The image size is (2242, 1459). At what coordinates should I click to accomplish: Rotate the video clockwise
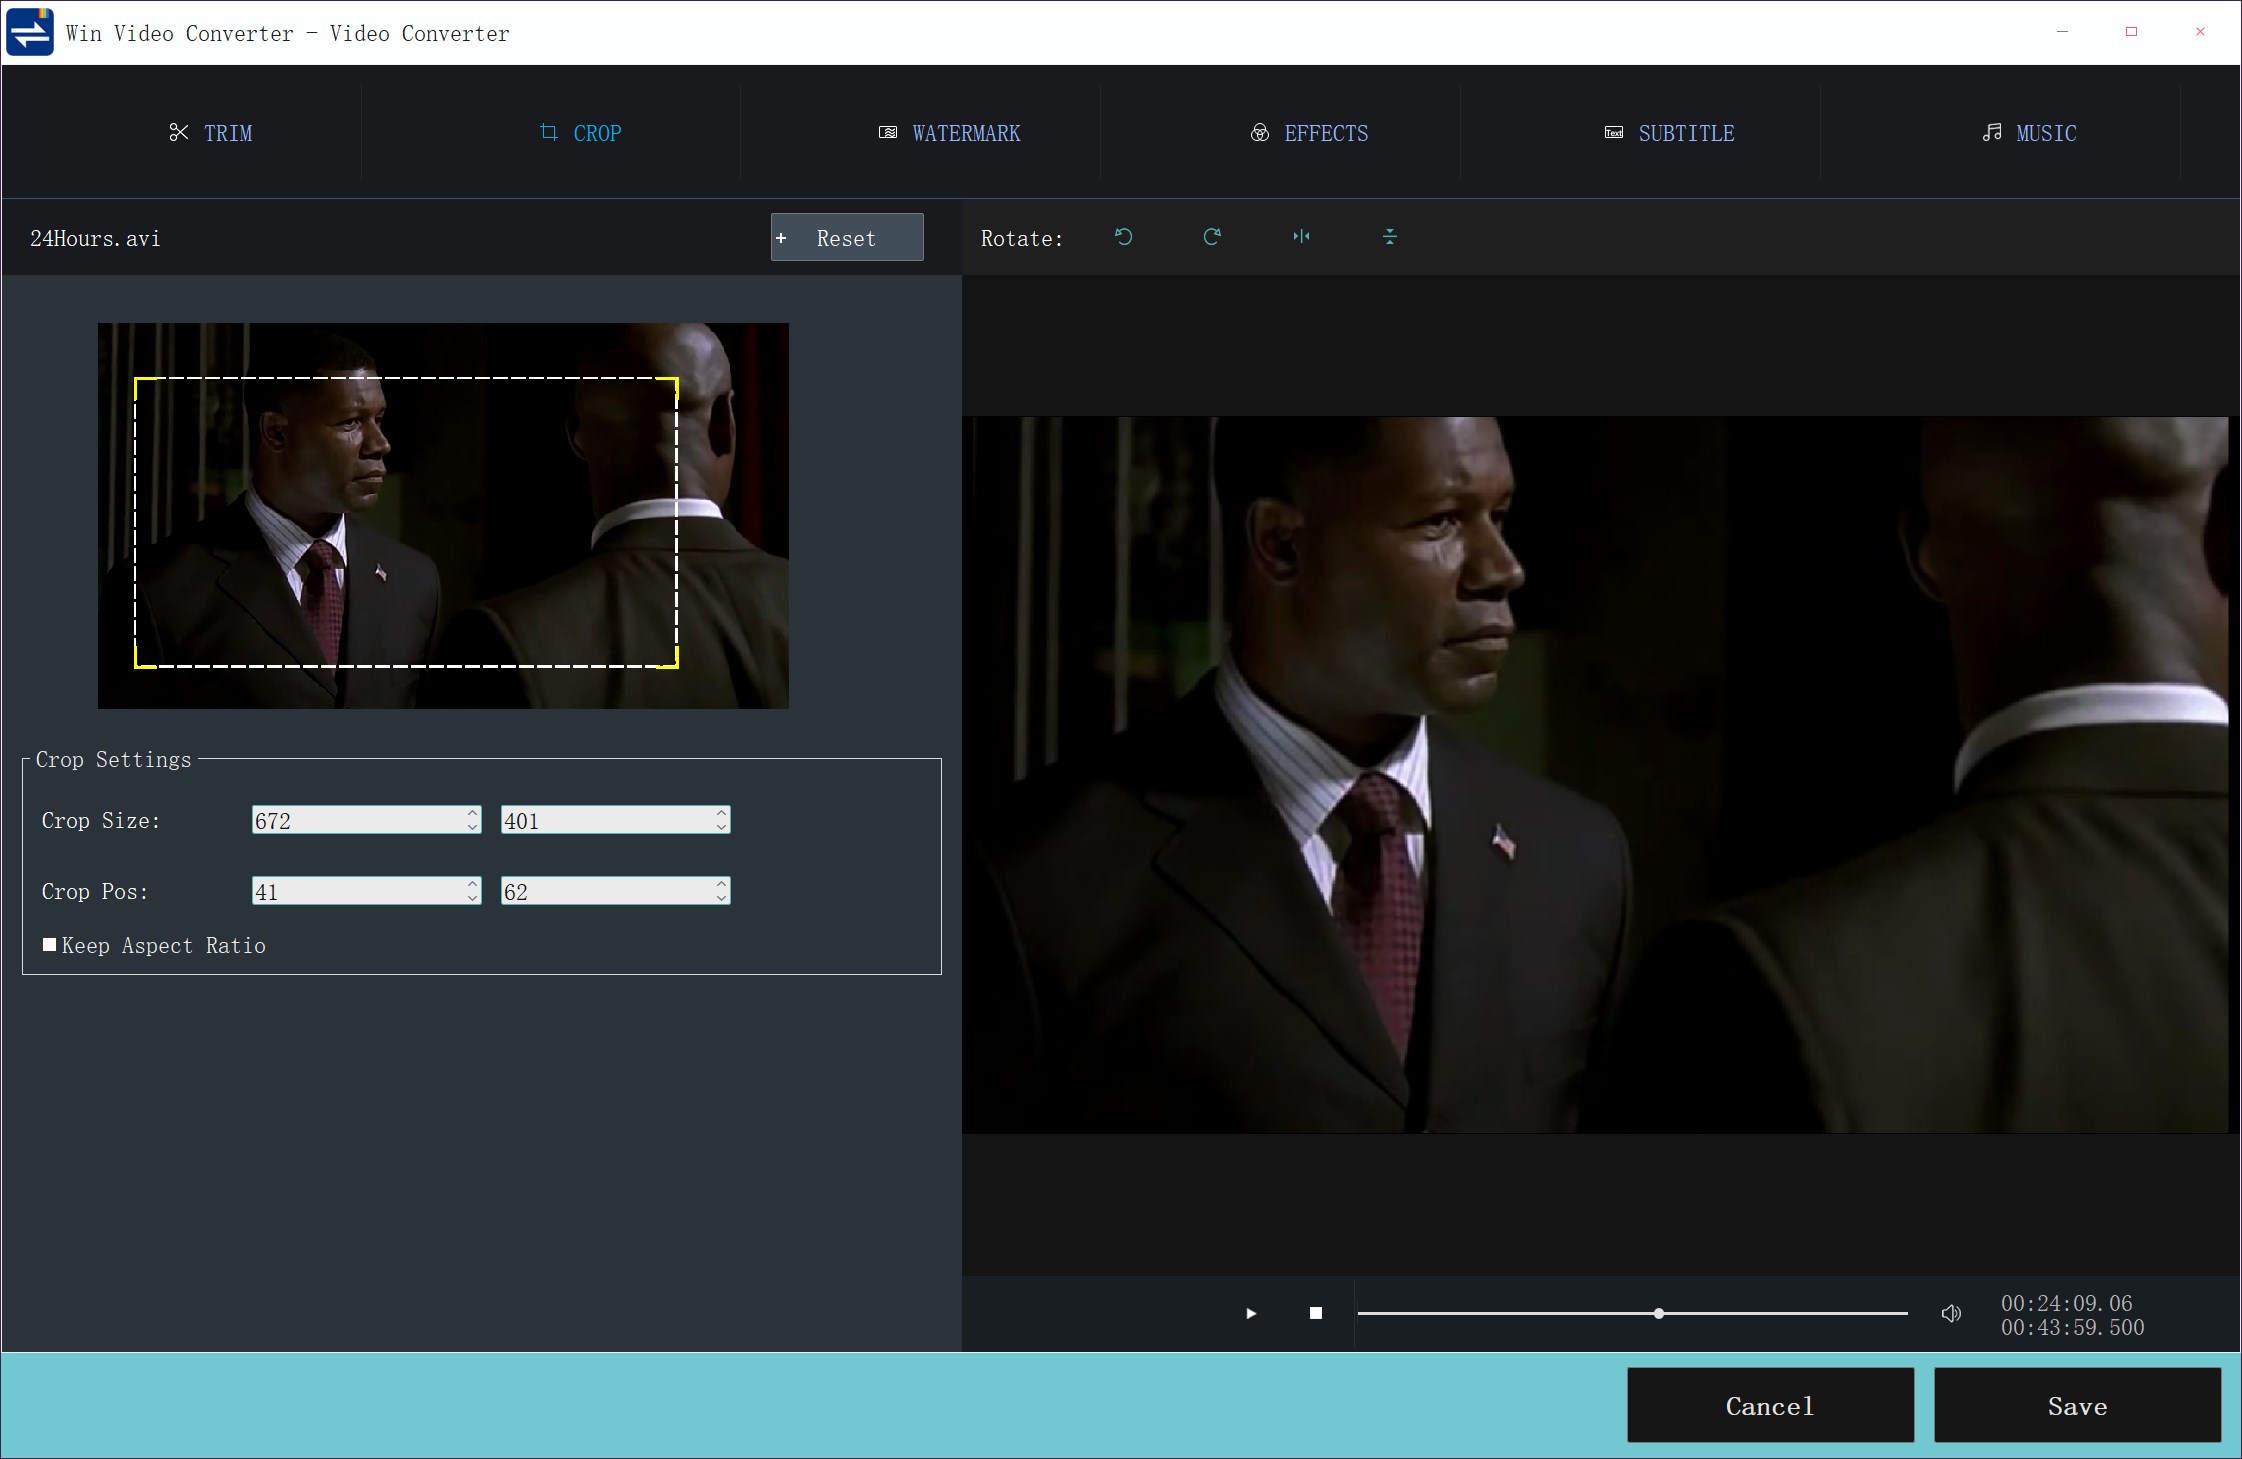pyautogui.click(x=1211, y=237)
